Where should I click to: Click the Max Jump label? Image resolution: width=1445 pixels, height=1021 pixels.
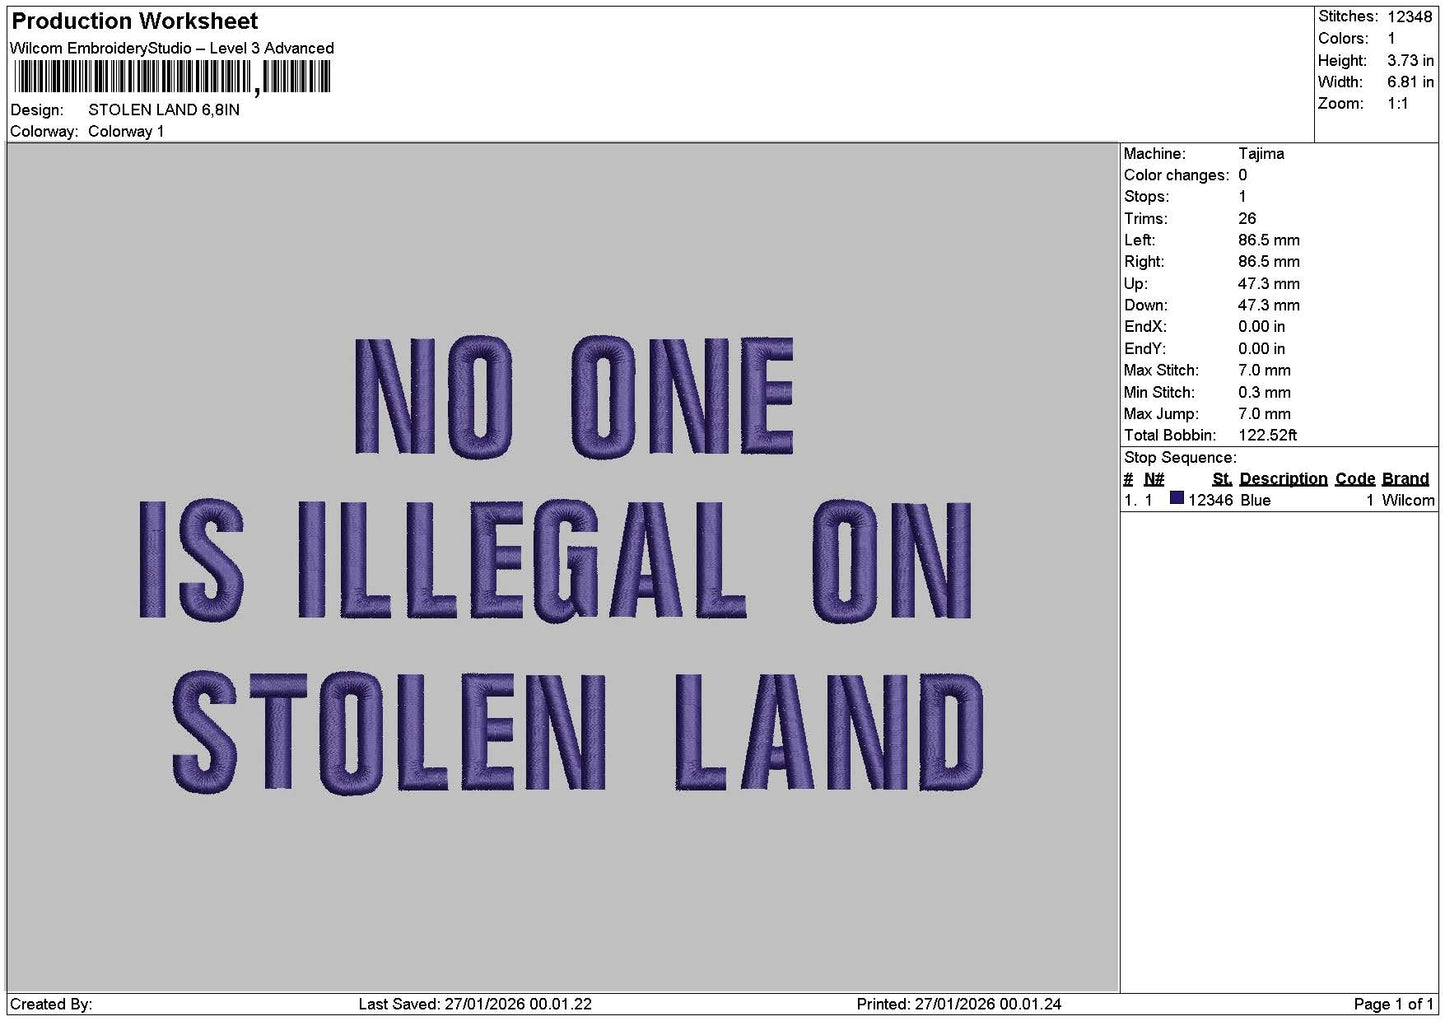pos(1161,414)
